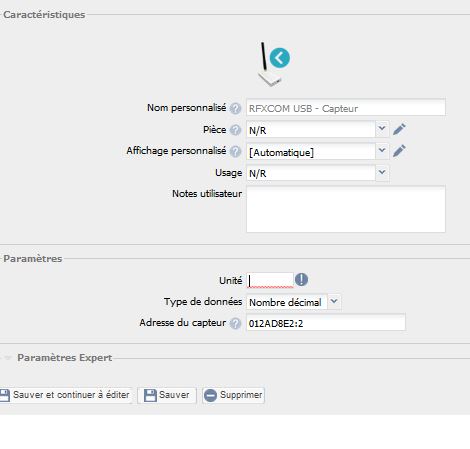Click the exclamation warning icon beside Unité
Image resolution: width=470 pixels, height=449 pixels.
[x=302, y=279]
